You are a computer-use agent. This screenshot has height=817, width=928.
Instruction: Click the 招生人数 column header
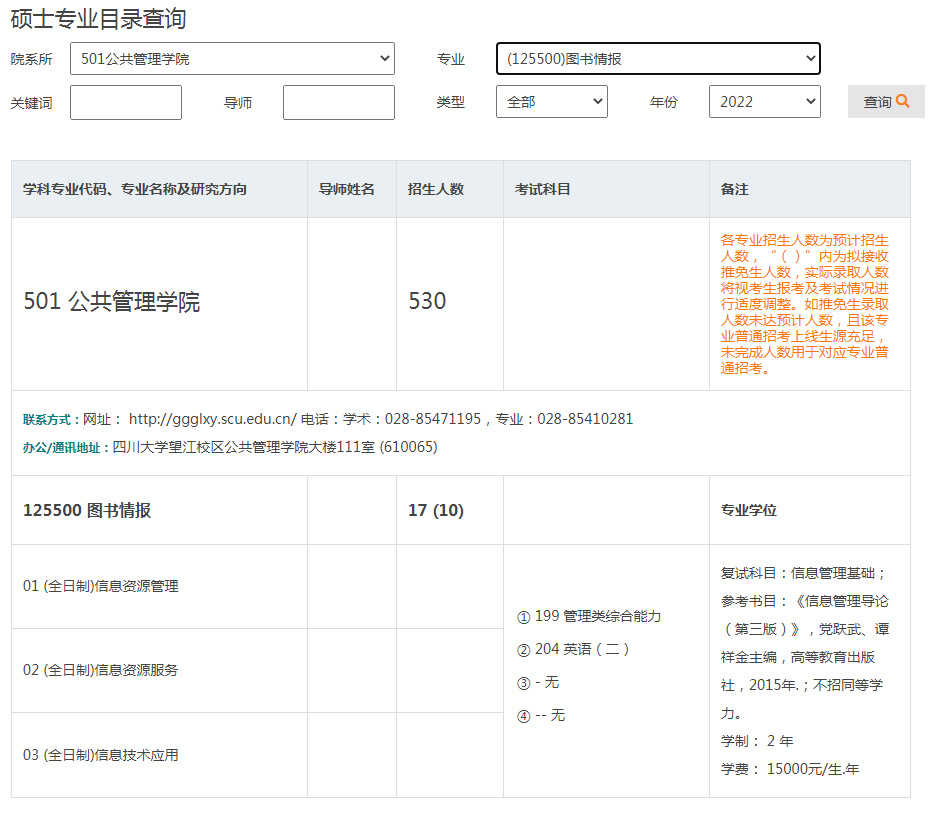438,189
